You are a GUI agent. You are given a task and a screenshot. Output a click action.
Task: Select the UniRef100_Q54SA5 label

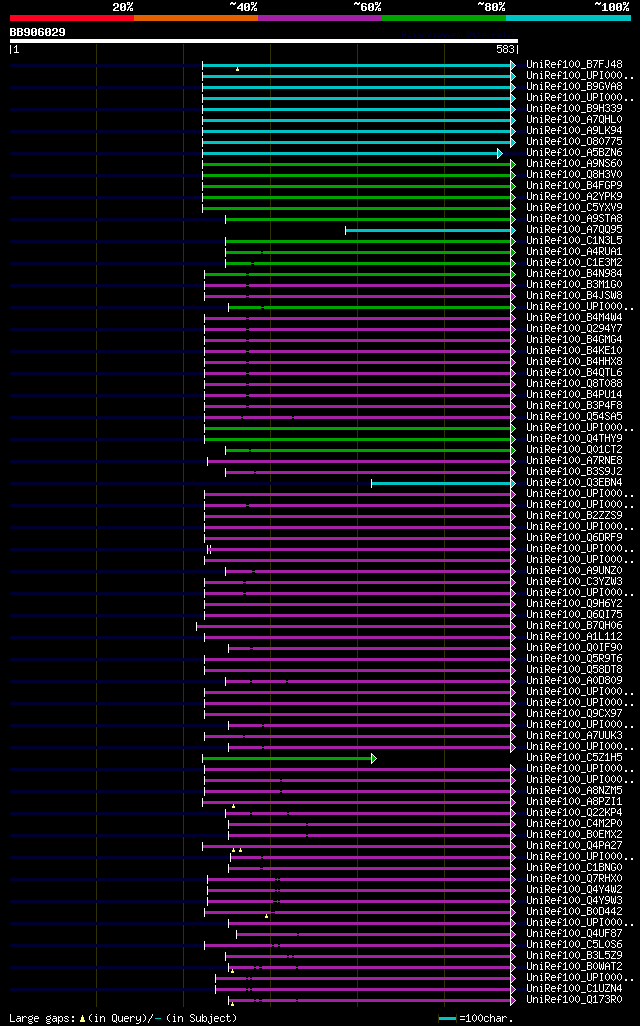pyautogui.click(x=575, y=417)
